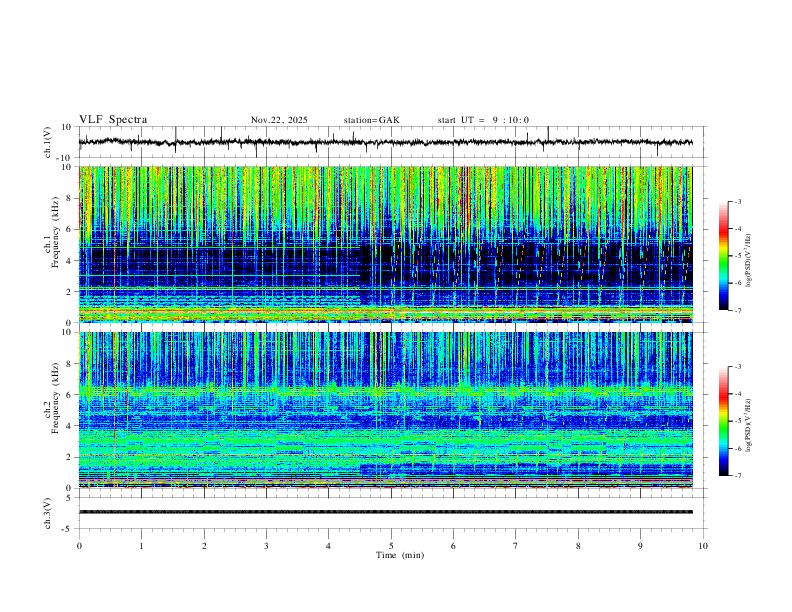This screenshot has height=612, width=792.
Task: Click the ch.2 spectrogram plot
Action: click(386, 410)
